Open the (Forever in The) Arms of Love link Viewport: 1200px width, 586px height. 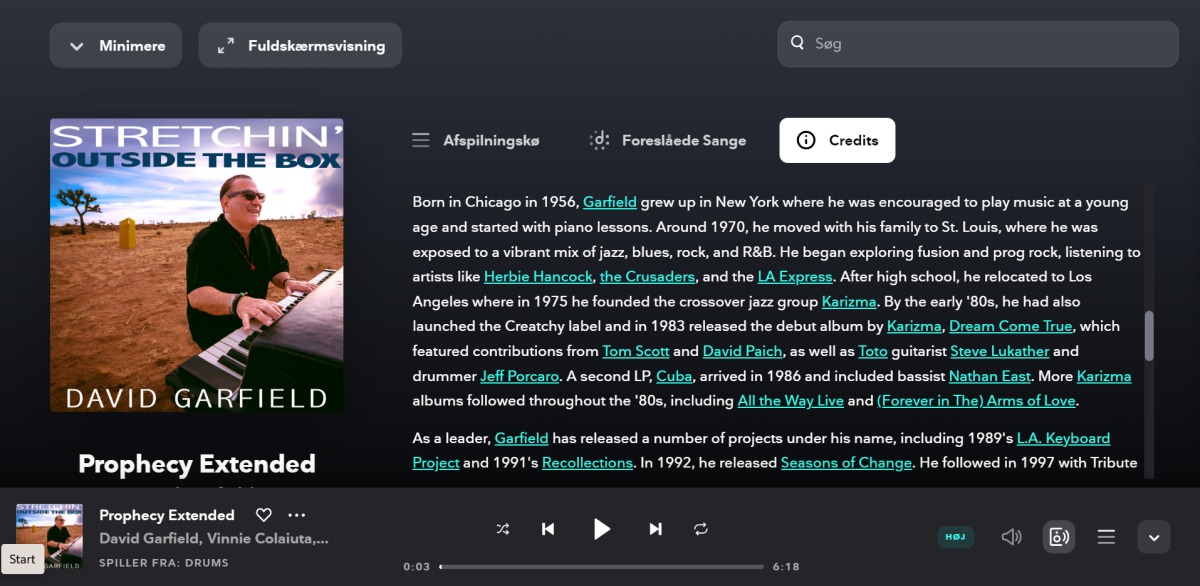[977, 401]
